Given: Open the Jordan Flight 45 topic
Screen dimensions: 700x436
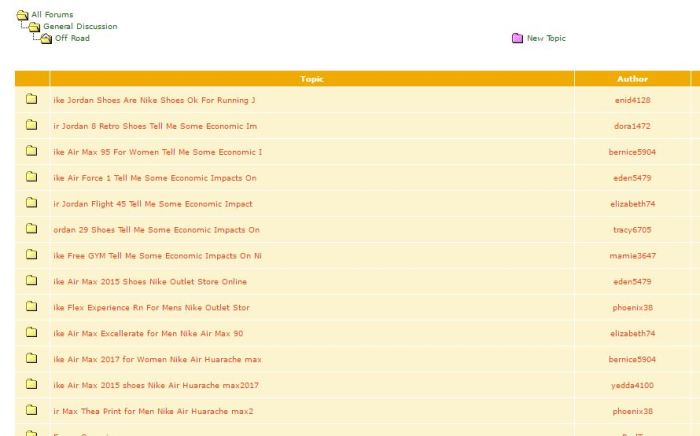Looking at the screenshot, I should click(x=152, y=204).
